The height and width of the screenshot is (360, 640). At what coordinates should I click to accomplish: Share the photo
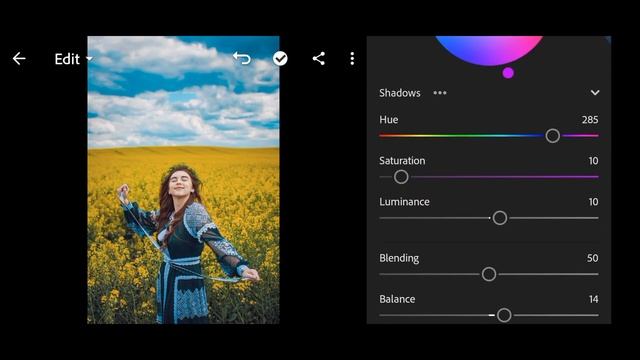pyautogui.click(x=319, y=58)
